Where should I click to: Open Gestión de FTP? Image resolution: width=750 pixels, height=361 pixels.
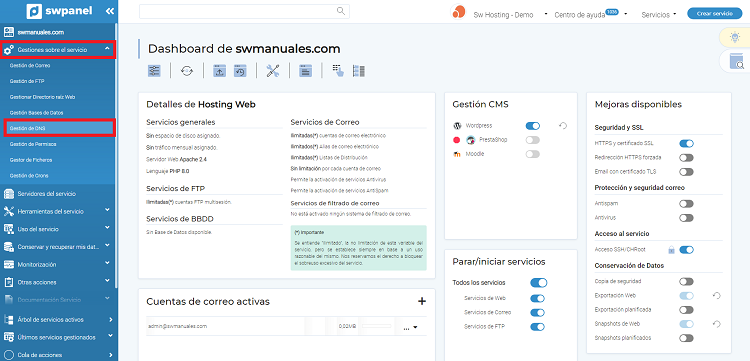coord(27,81)
